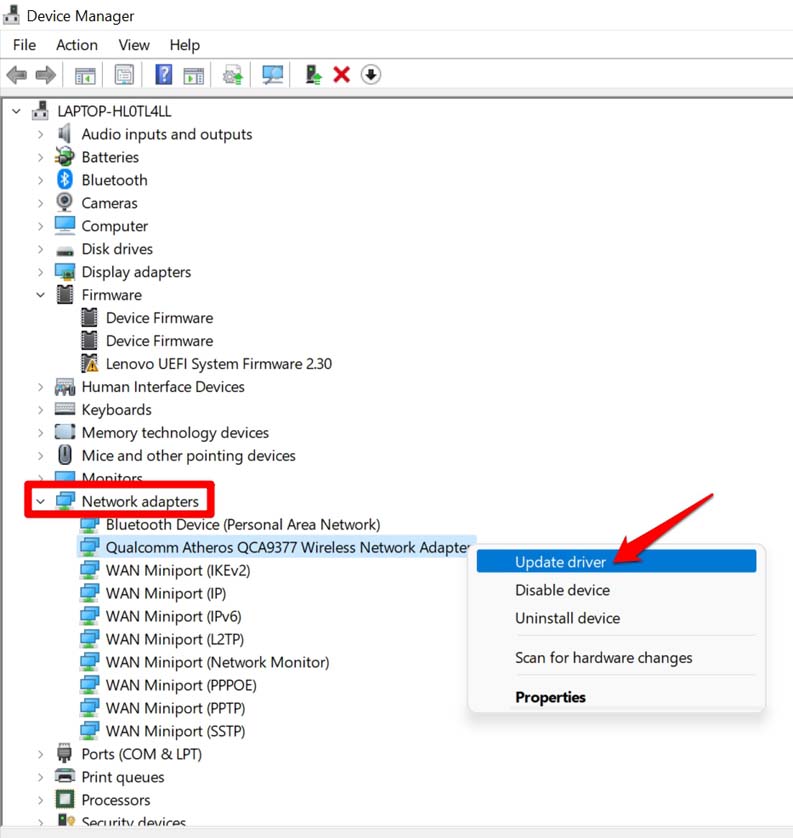Expand the Keyboards category
Screen dimensions: 793x838
(41, 410)
